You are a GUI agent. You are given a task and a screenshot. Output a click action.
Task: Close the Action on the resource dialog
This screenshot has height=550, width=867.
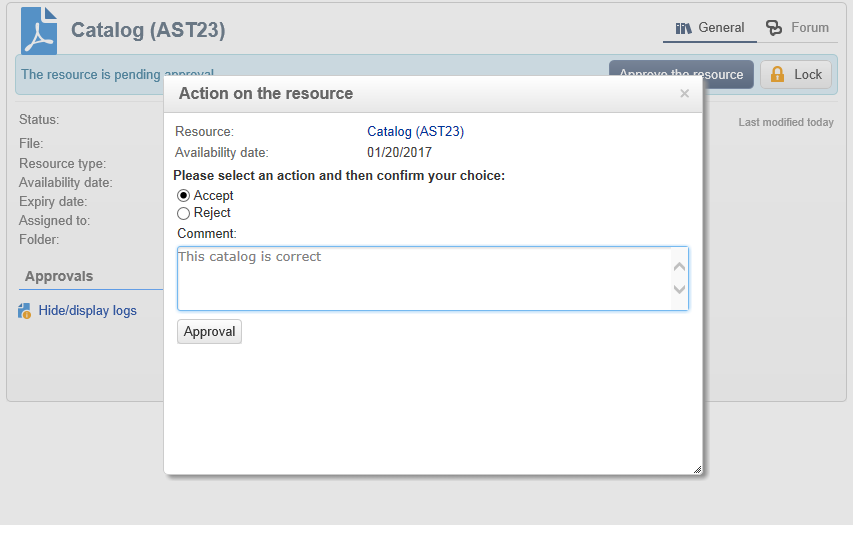[684, 94]
